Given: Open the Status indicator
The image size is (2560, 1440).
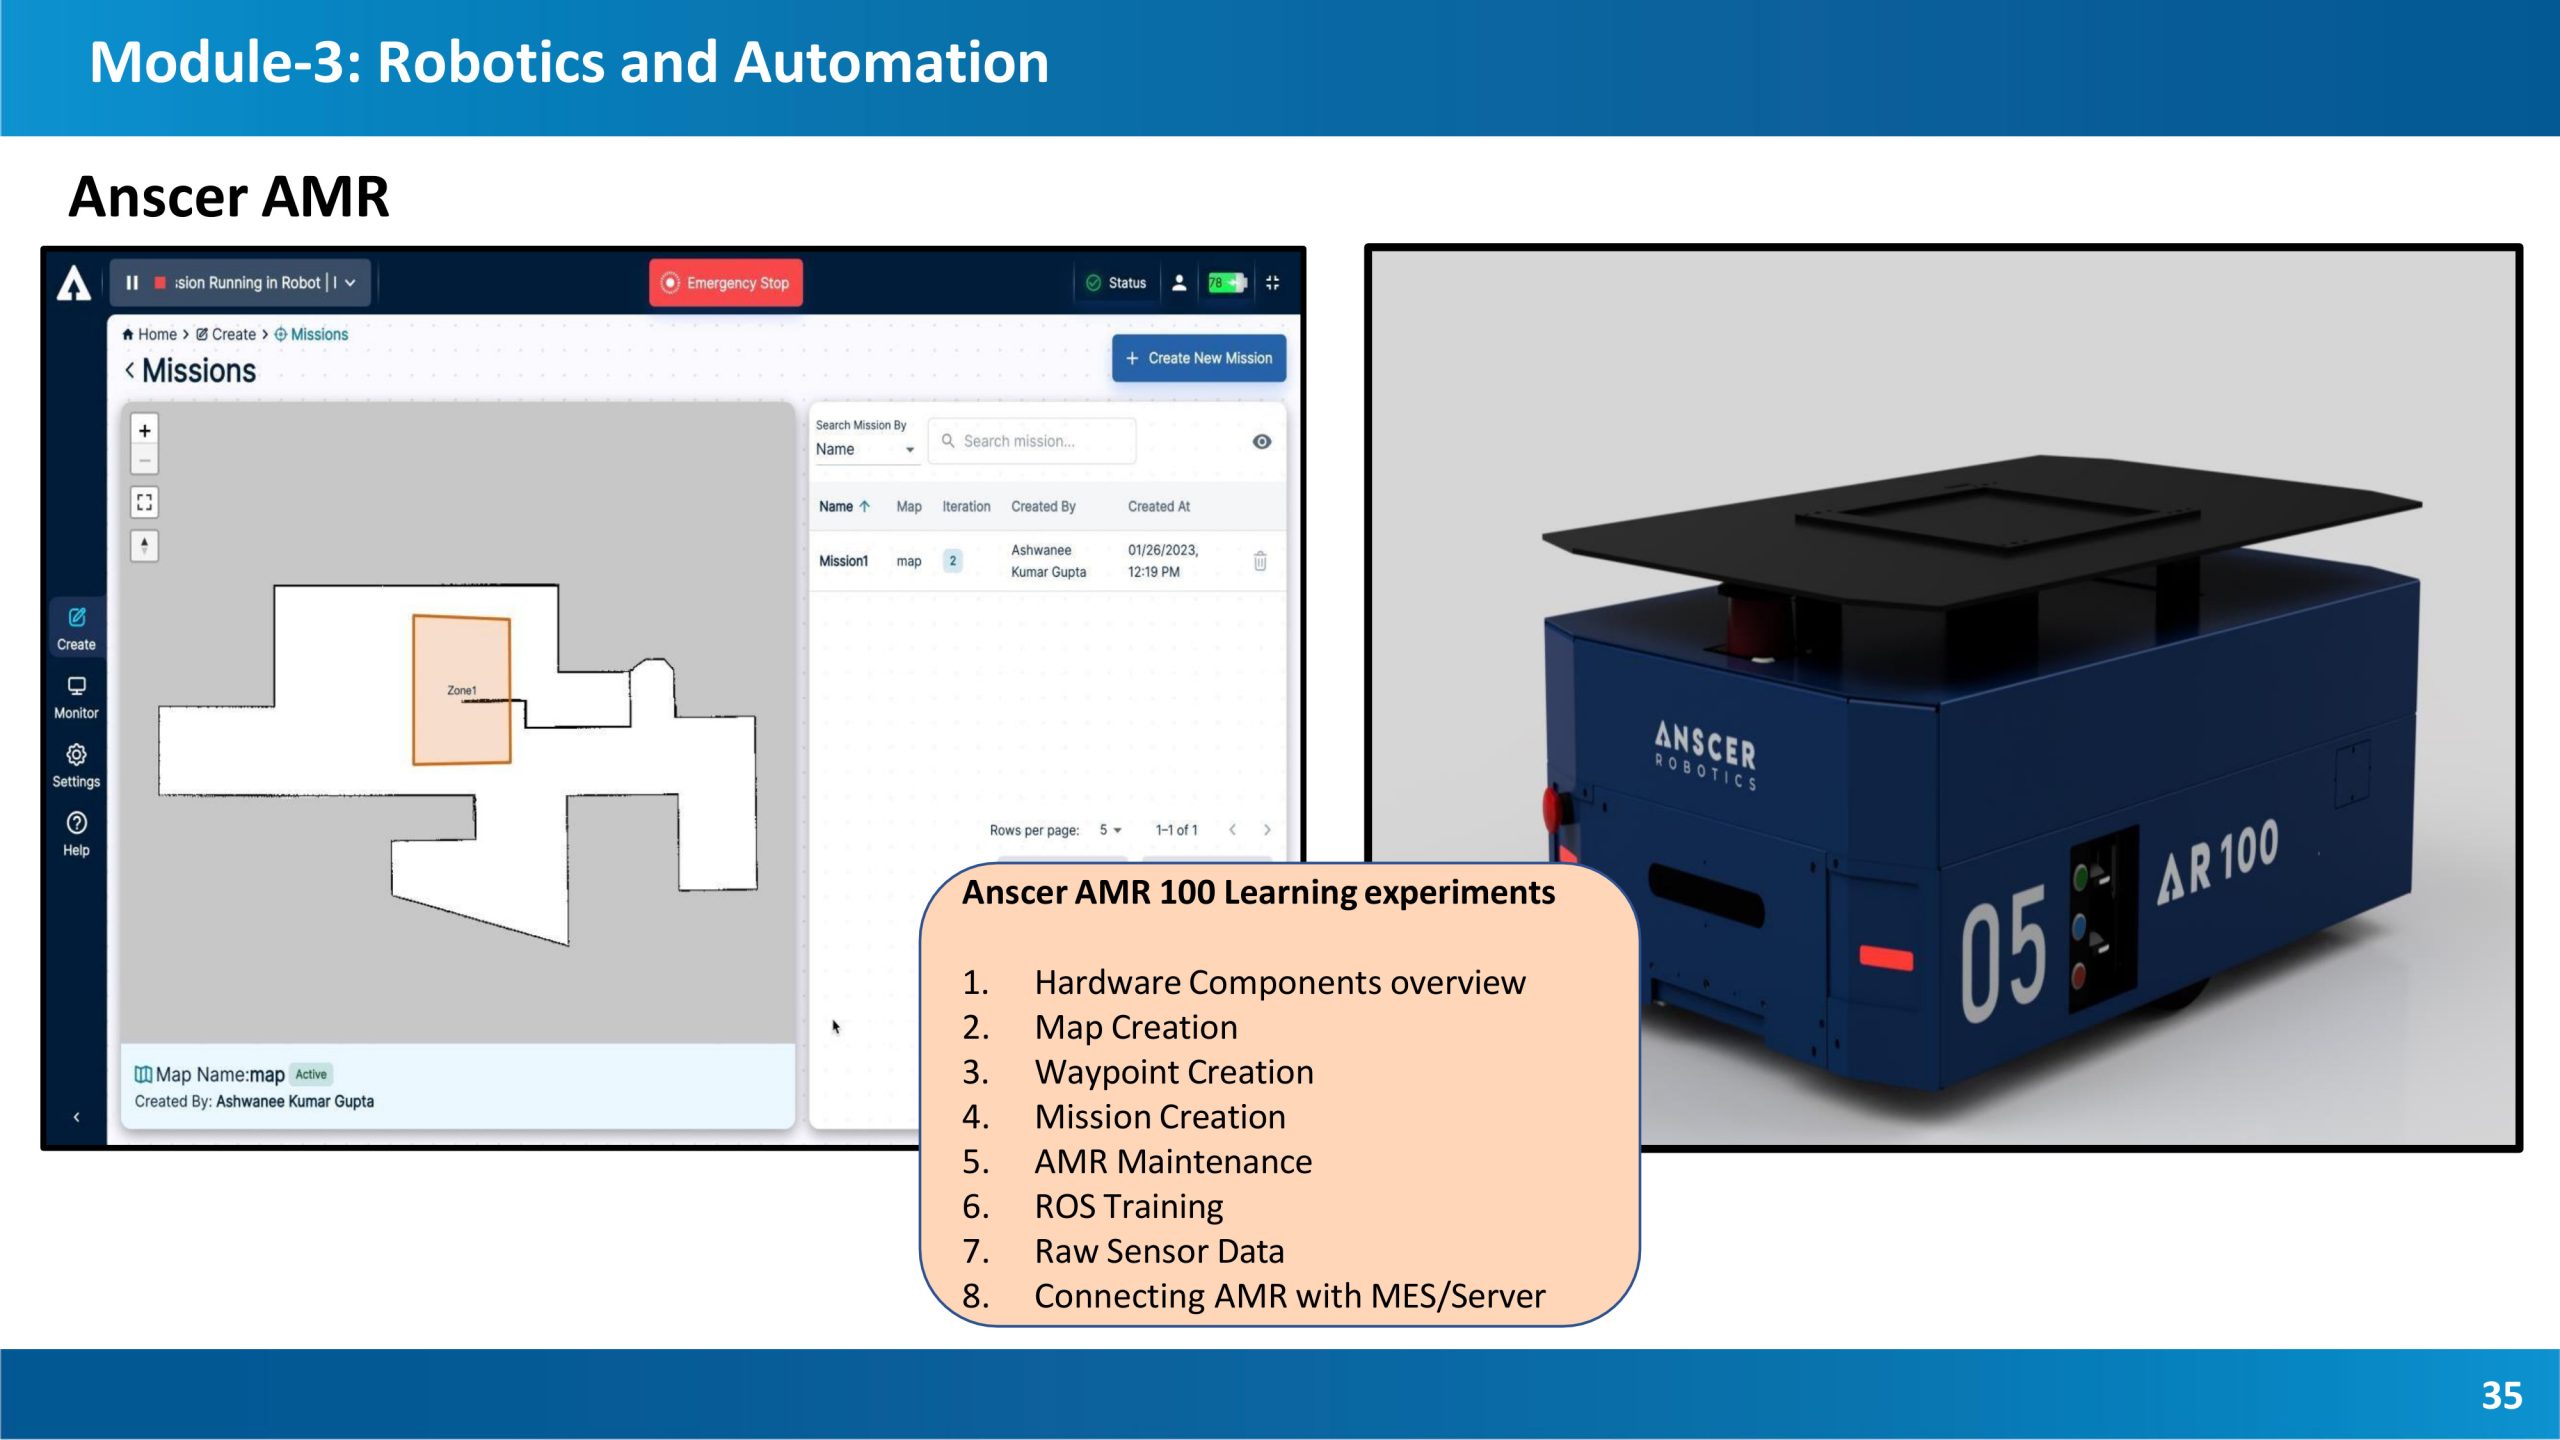Looking at the screenshot, I should [x=1116, y=283].
